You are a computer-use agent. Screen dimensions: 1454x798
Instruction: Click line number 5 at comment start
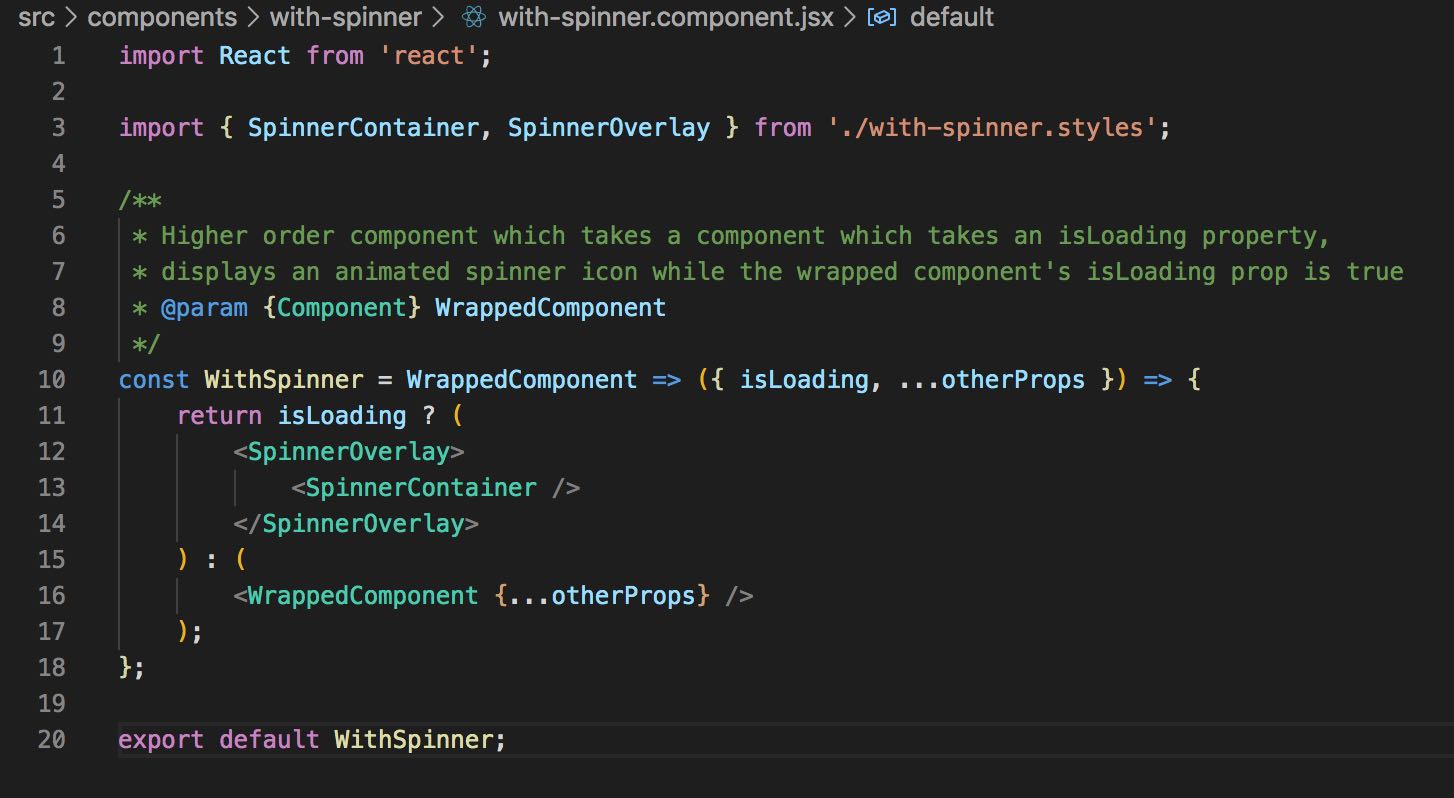tap(58, 200)
